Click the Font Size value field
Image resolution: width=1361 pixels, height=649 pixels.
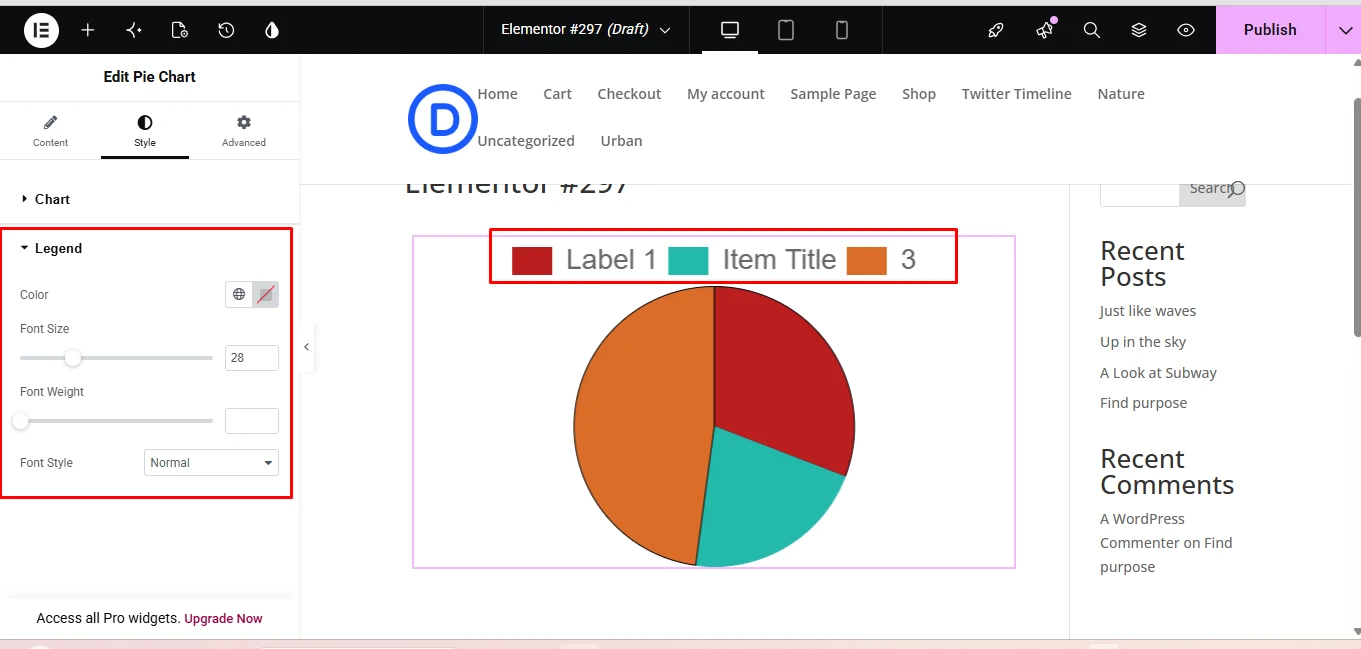tap(252, 357)
